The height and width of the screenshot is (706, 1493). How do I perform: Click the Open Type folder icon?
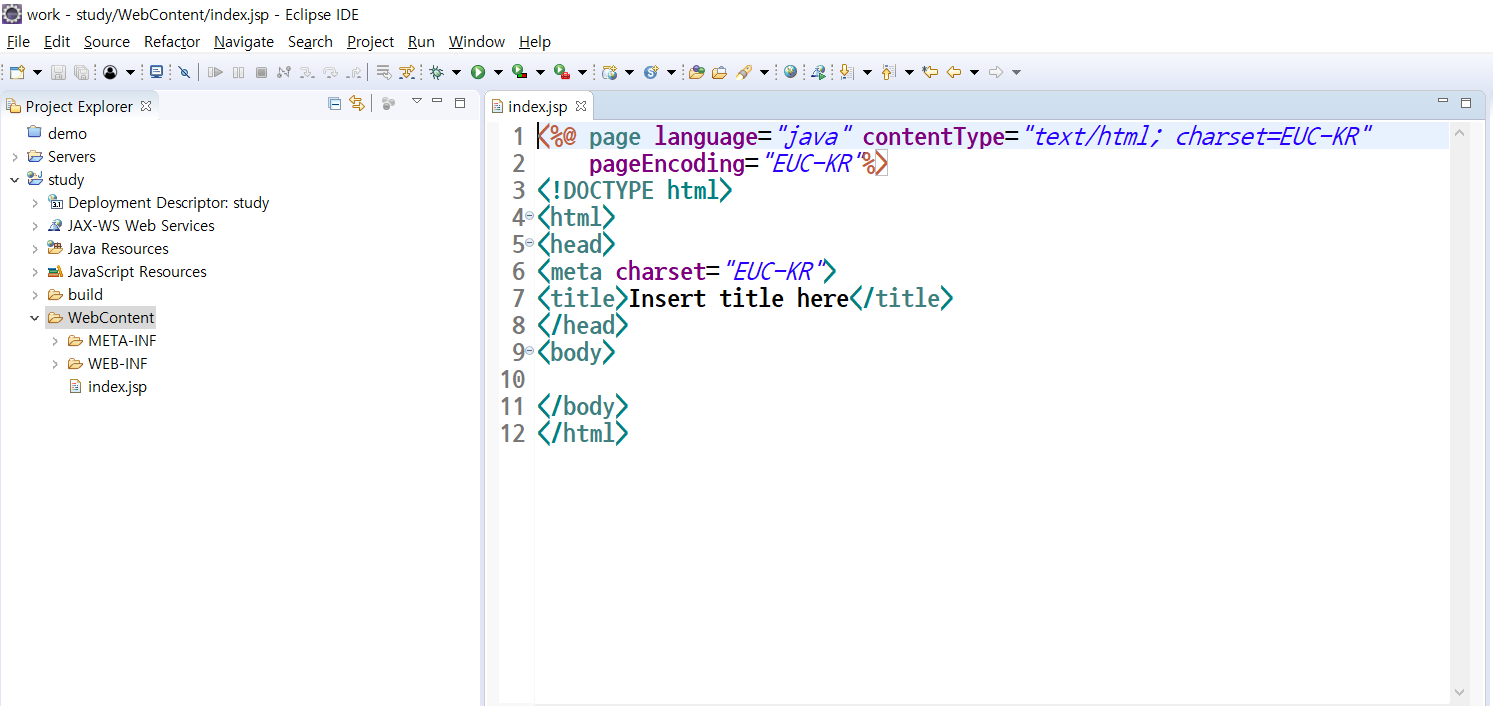697,72
